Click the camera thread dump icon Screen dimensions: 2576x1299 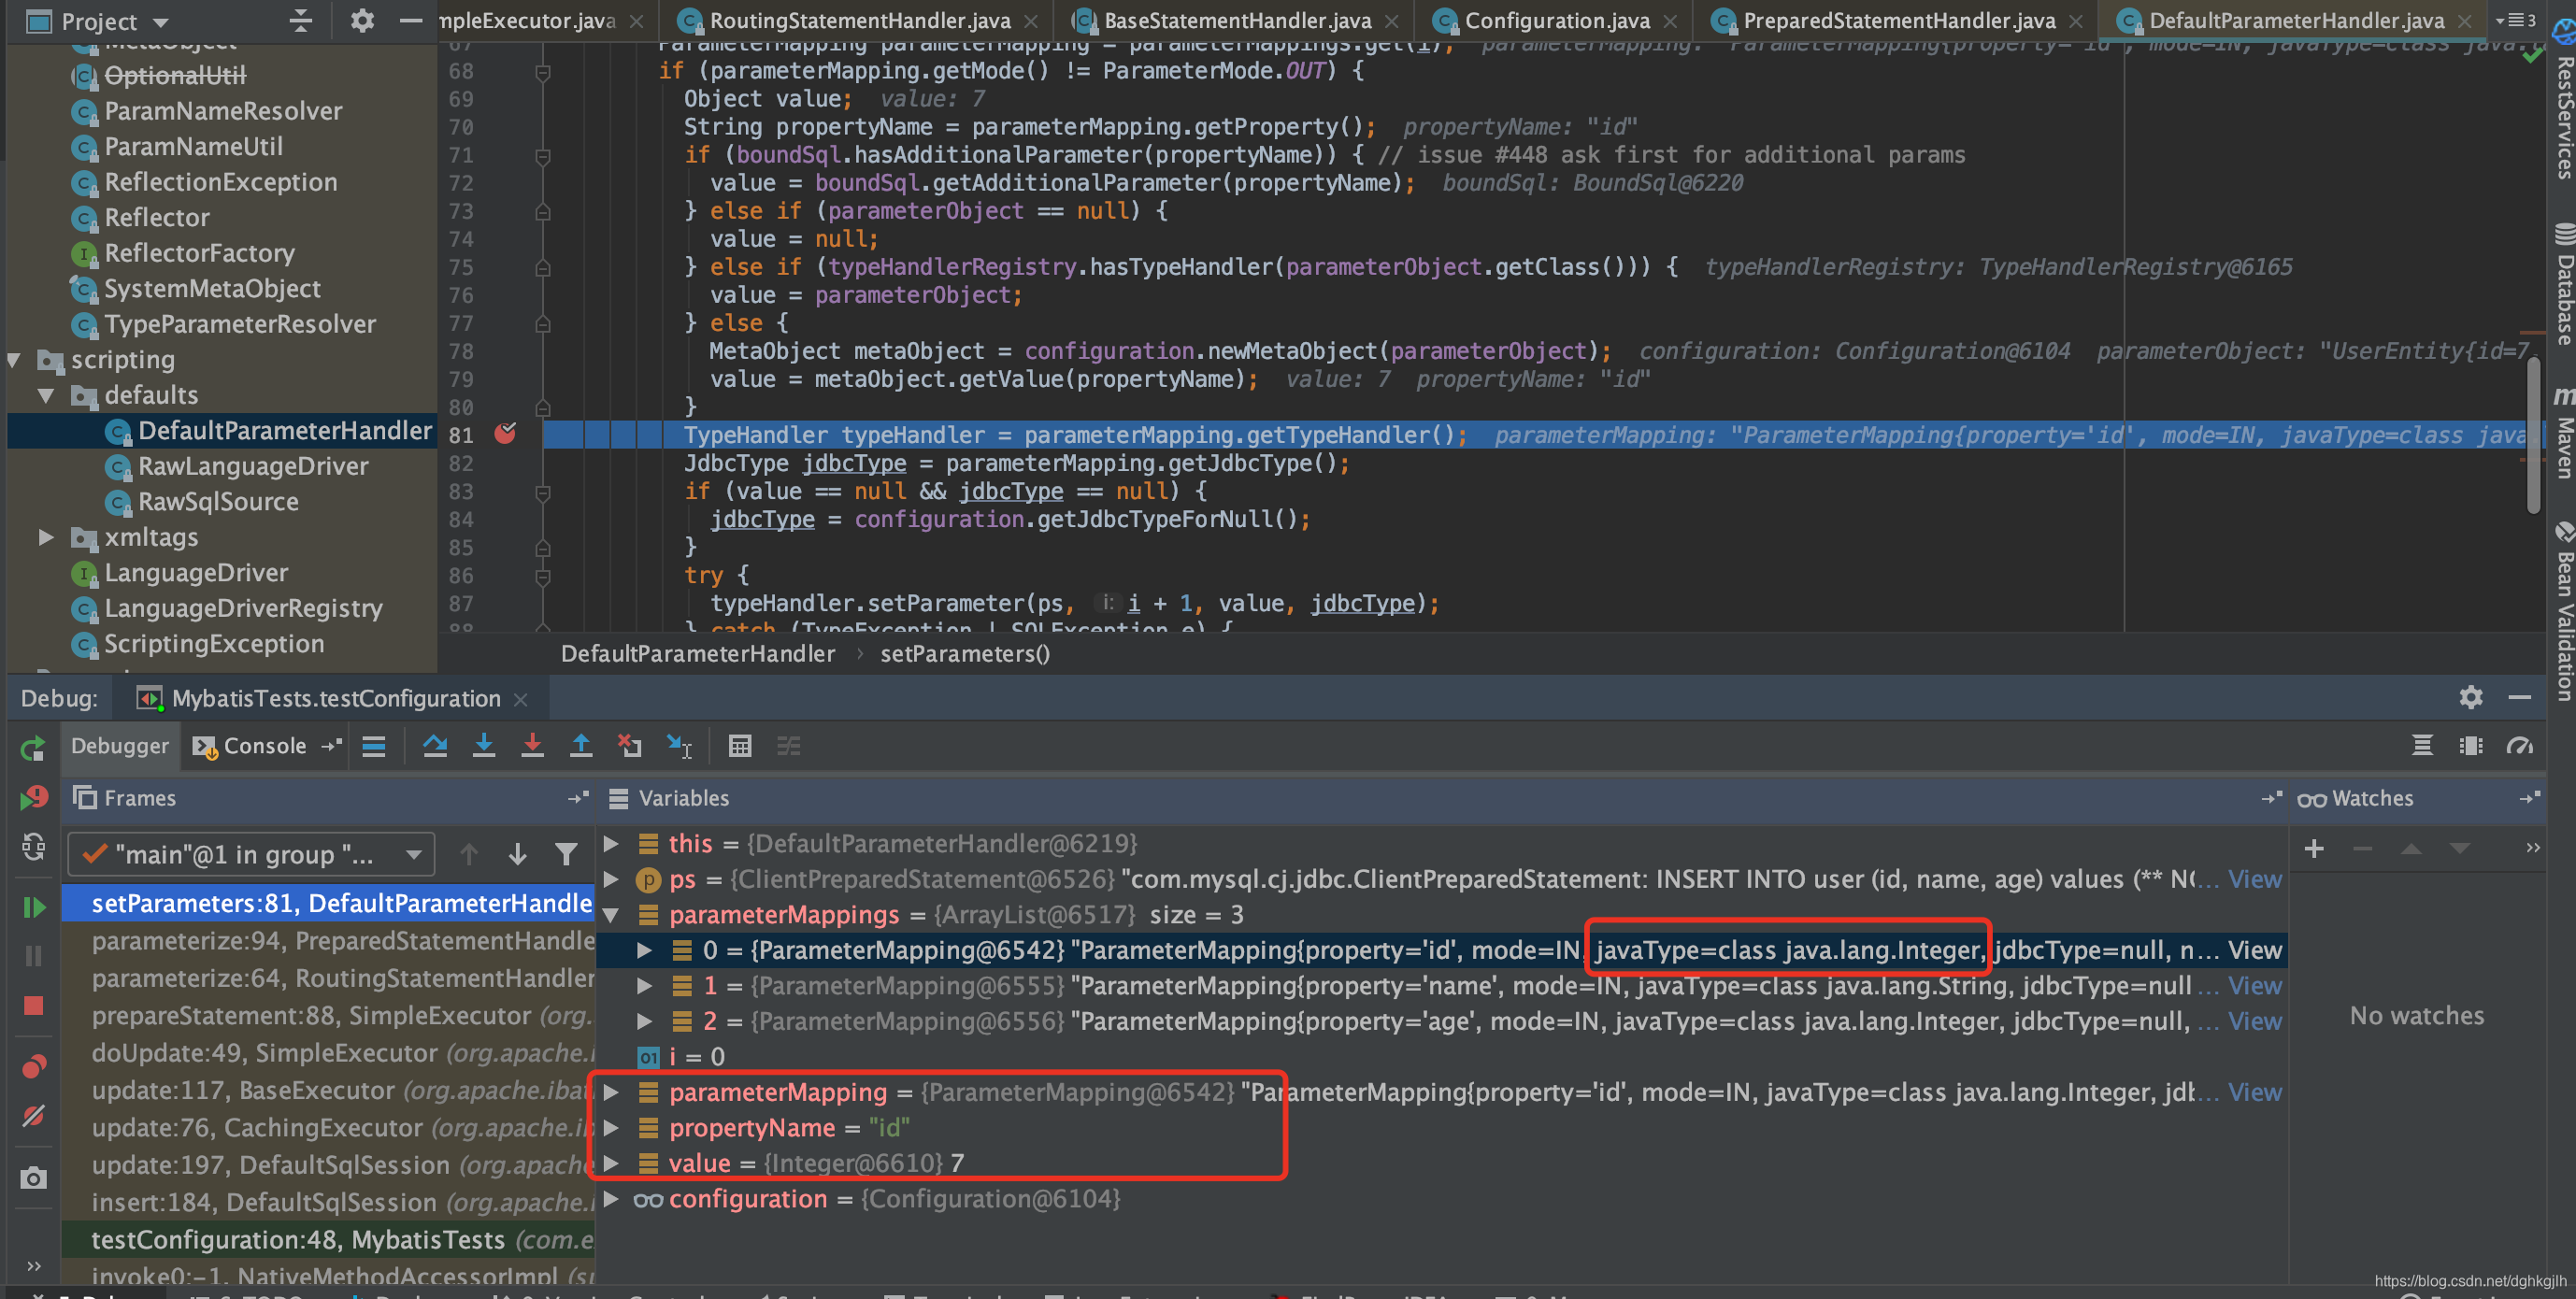pyautogui.click(x=33, y=1178)
